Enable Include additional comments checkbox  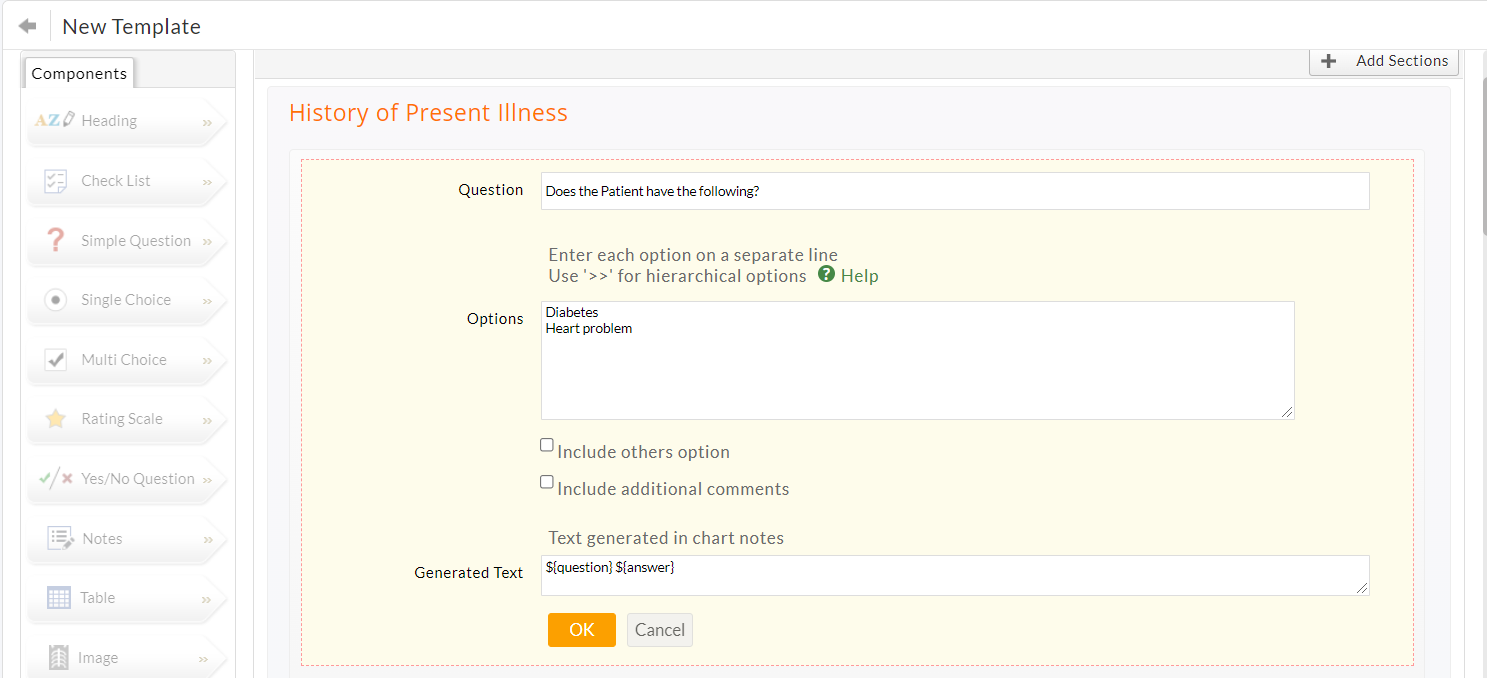point(547,482)
